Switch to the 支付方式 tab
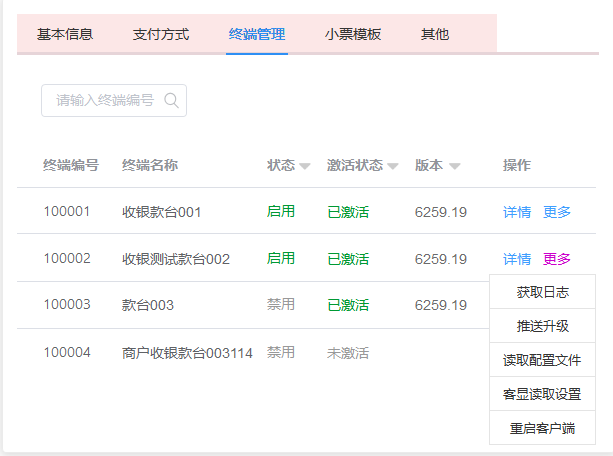 point(160,34)
